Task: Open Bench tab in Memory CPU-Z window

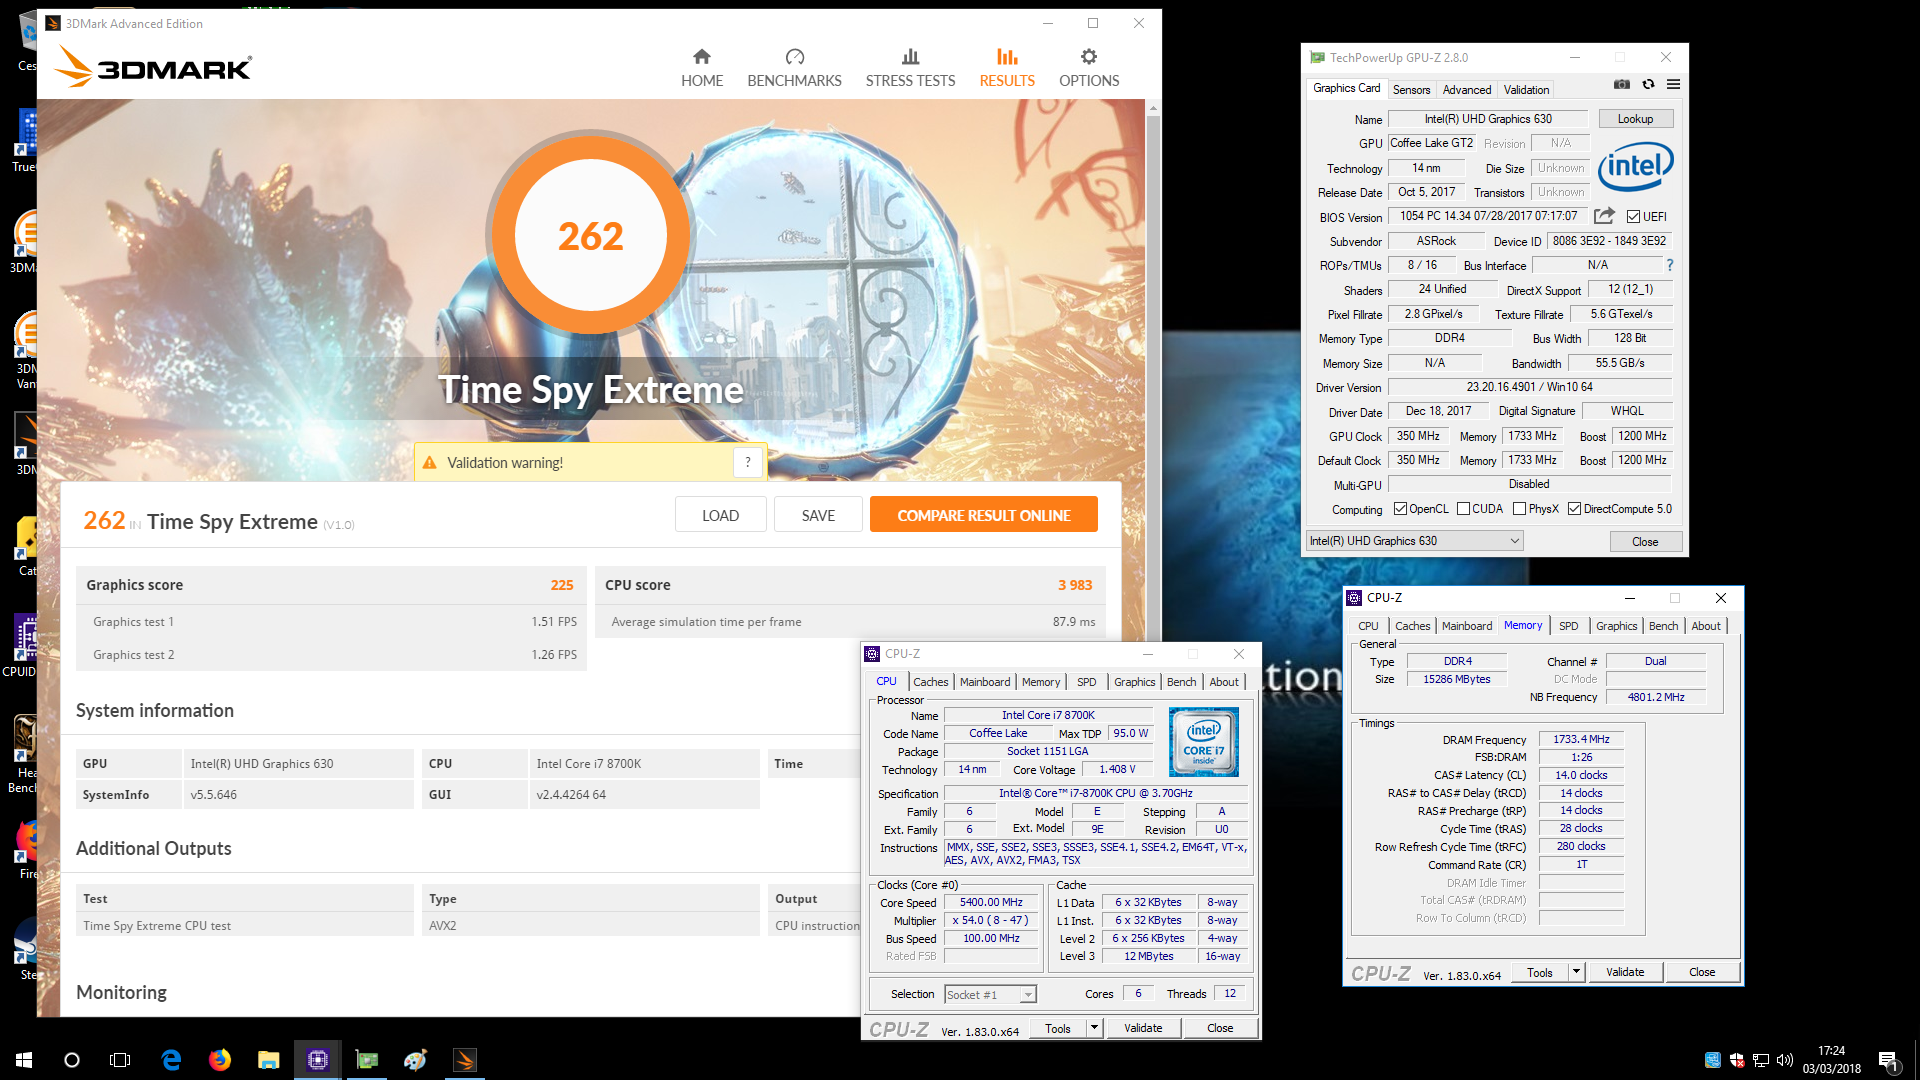Action: click(1663, 626)
